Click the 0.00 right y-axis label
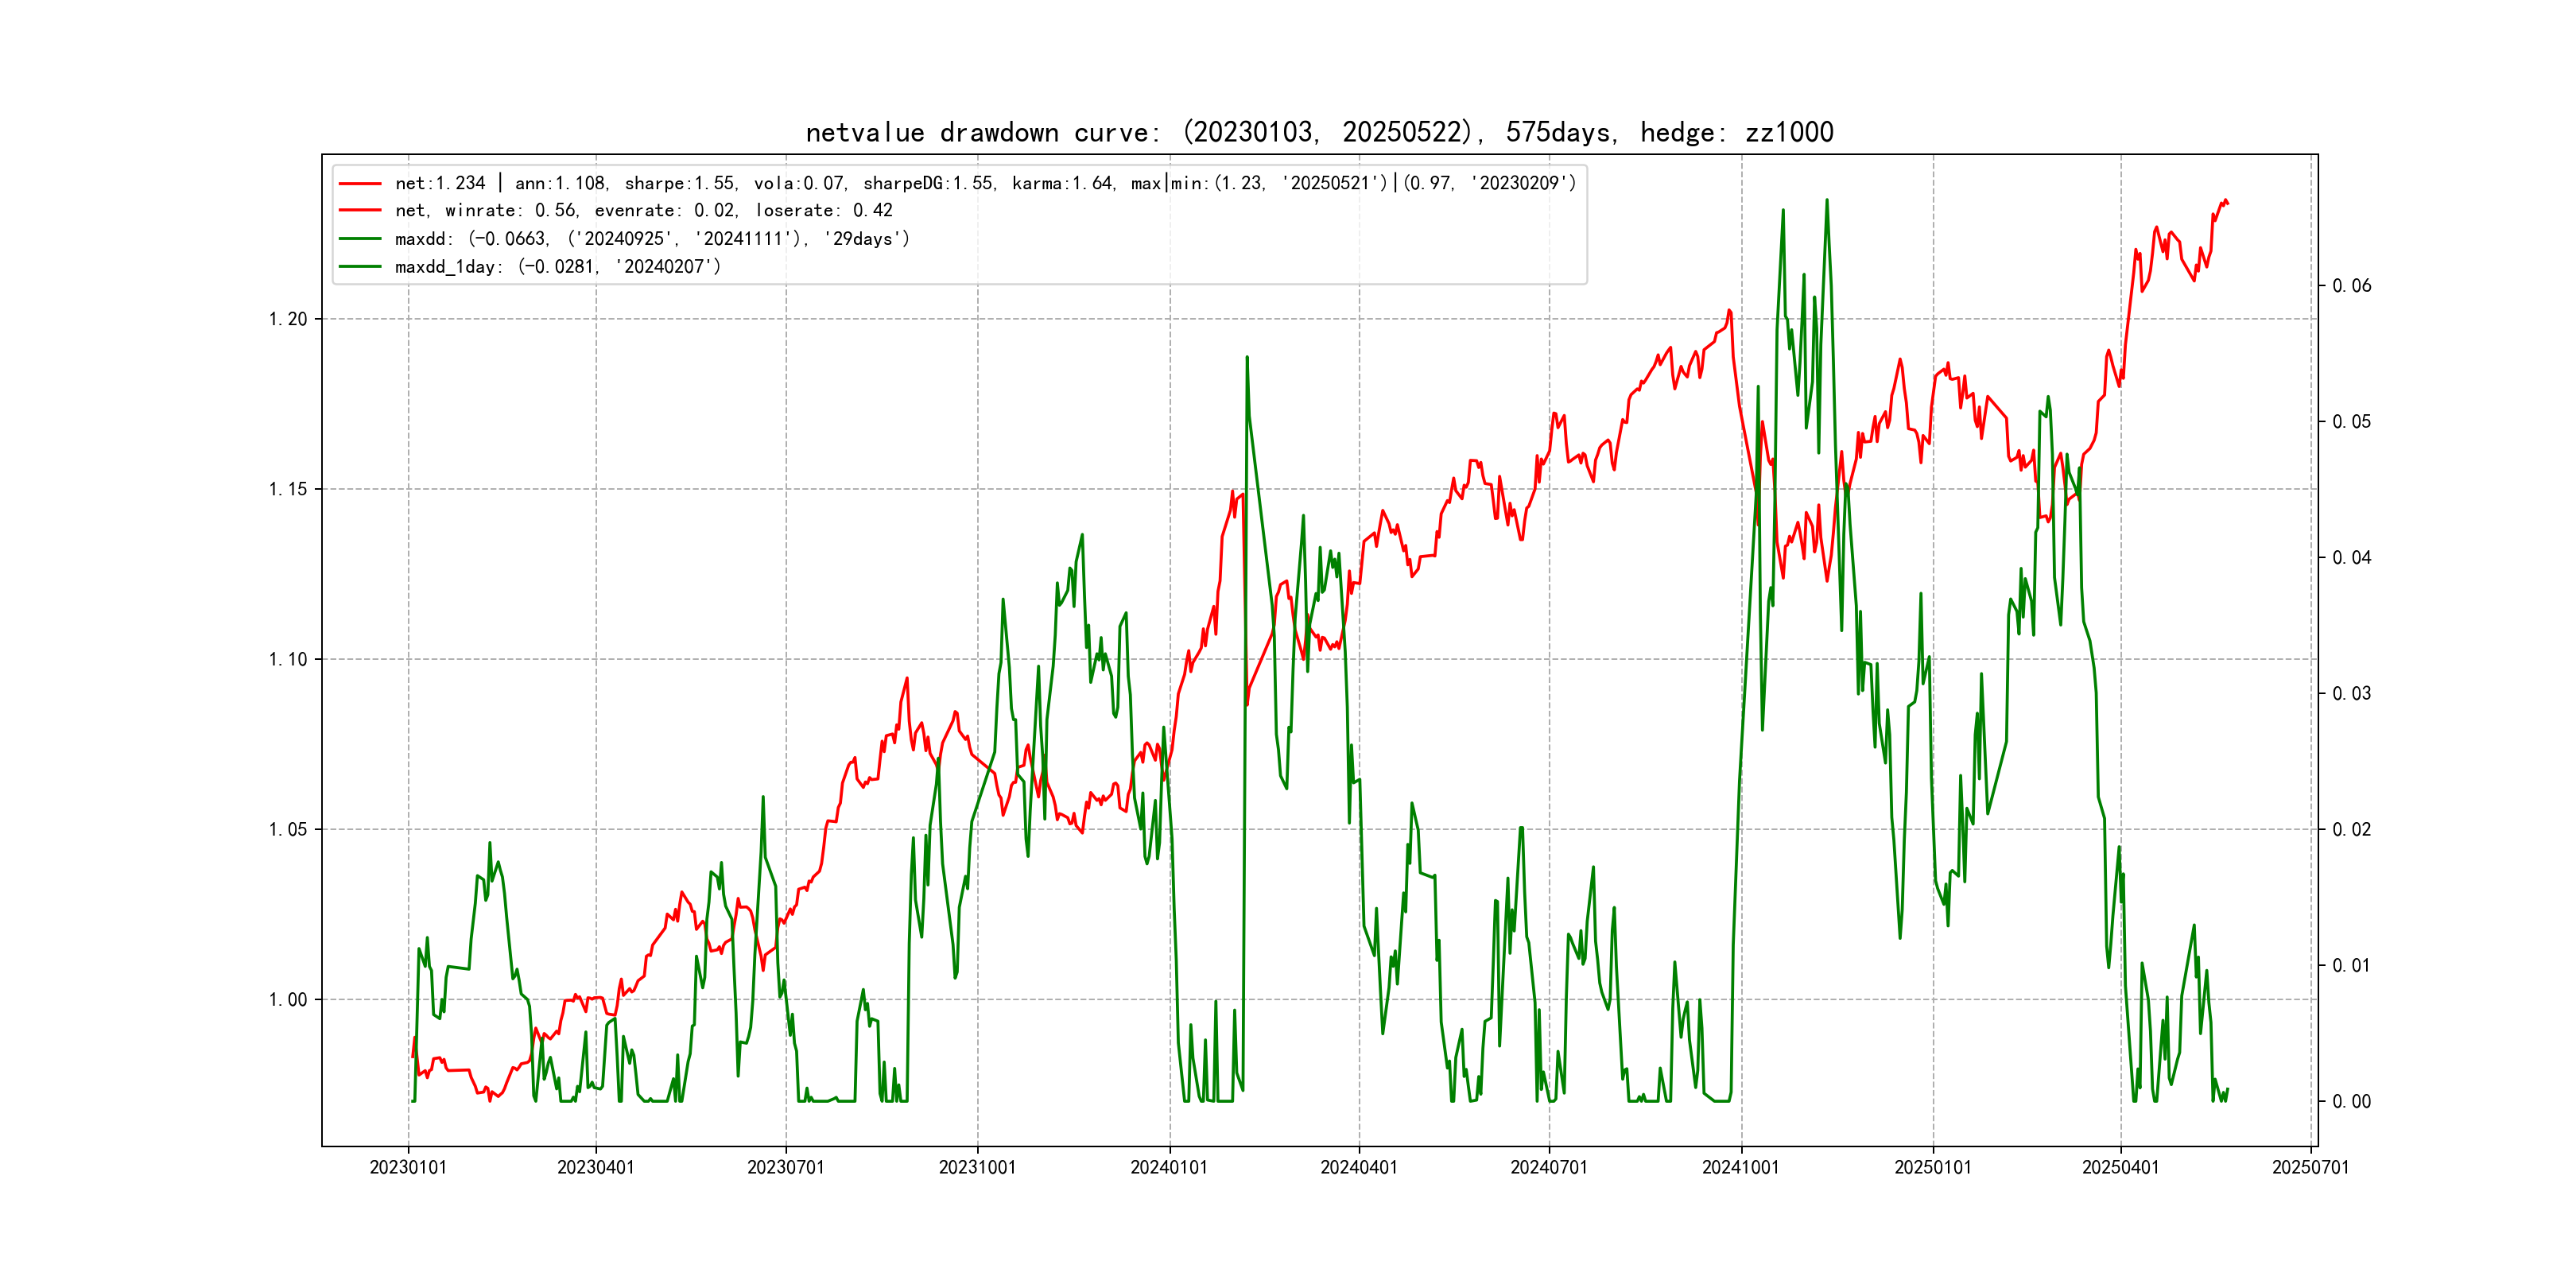This screenshot has width=2576, height=1288. 2351,1102
